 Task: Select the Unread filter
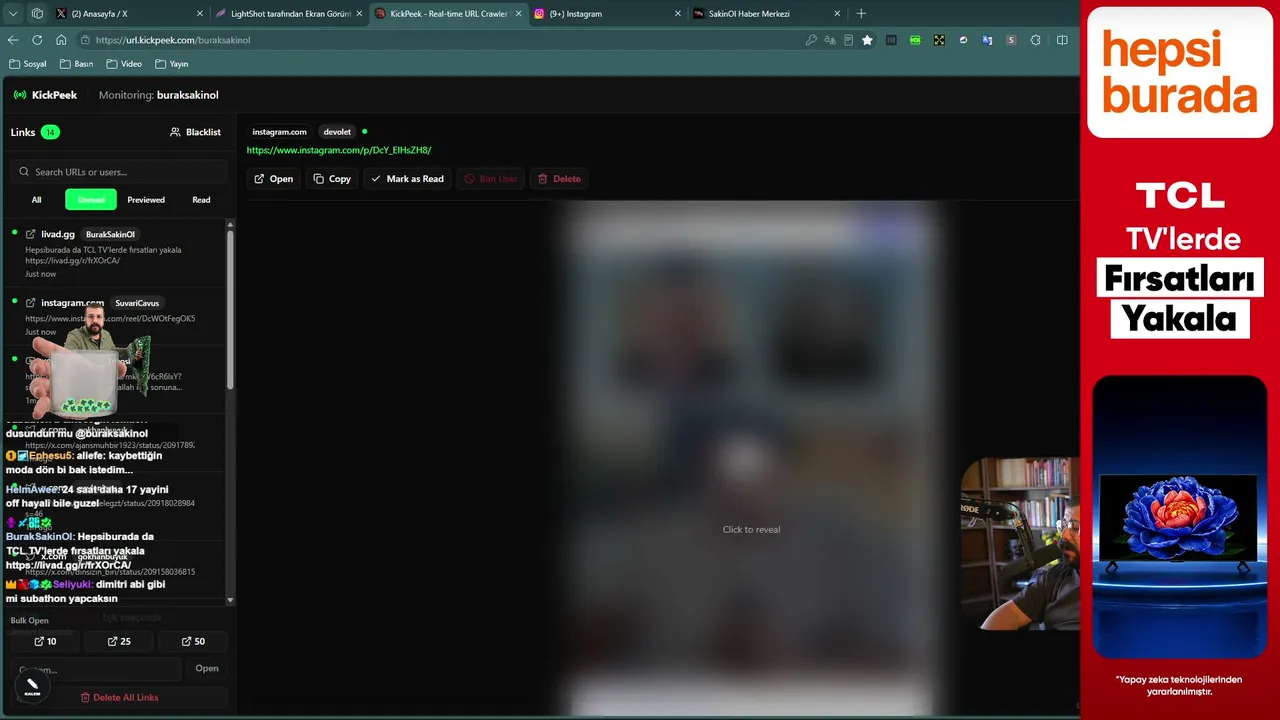[91, 200]
